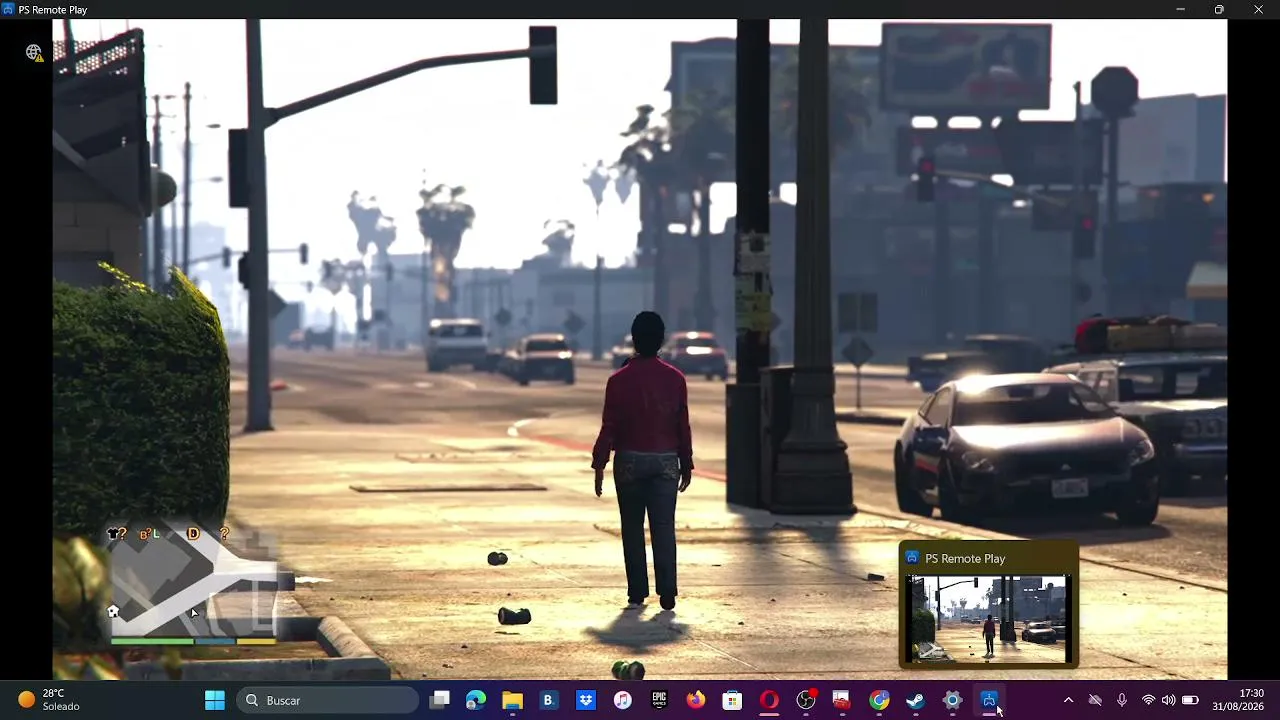Click the PS Remote Play preview title

click(x=965, y=559)
